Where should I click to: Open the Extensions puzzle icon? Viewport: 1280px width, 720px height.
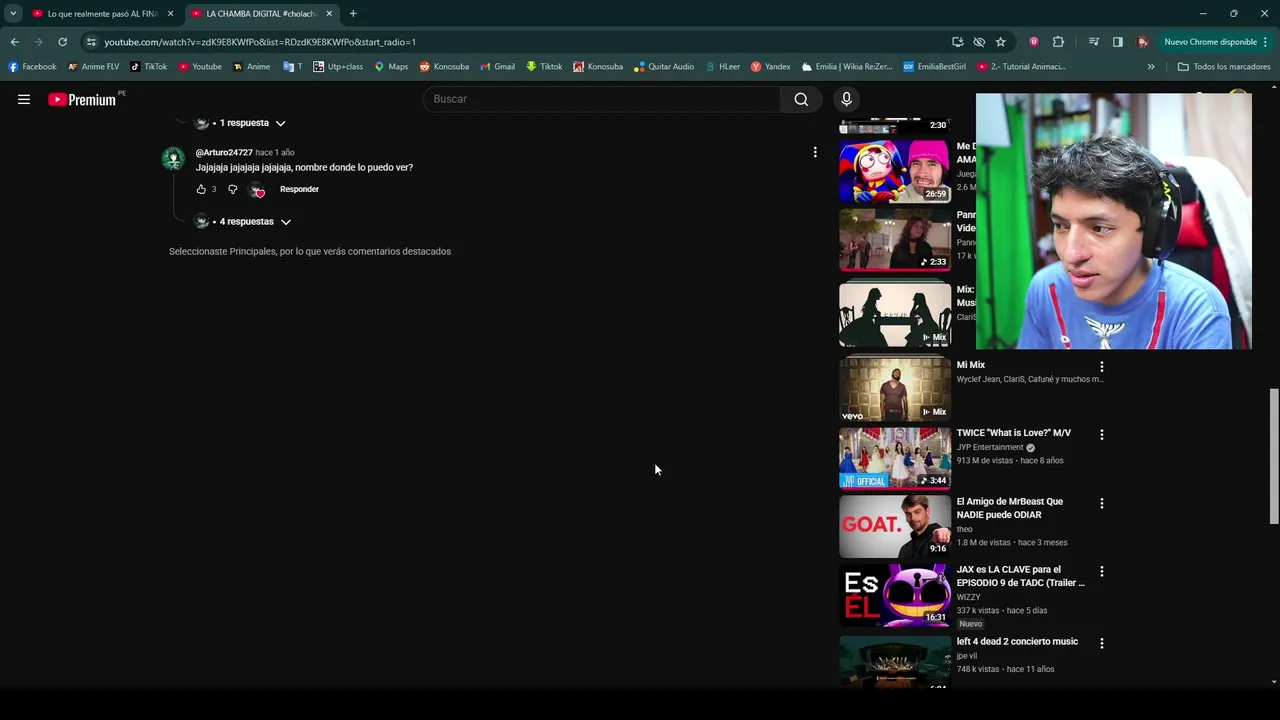1058,42
